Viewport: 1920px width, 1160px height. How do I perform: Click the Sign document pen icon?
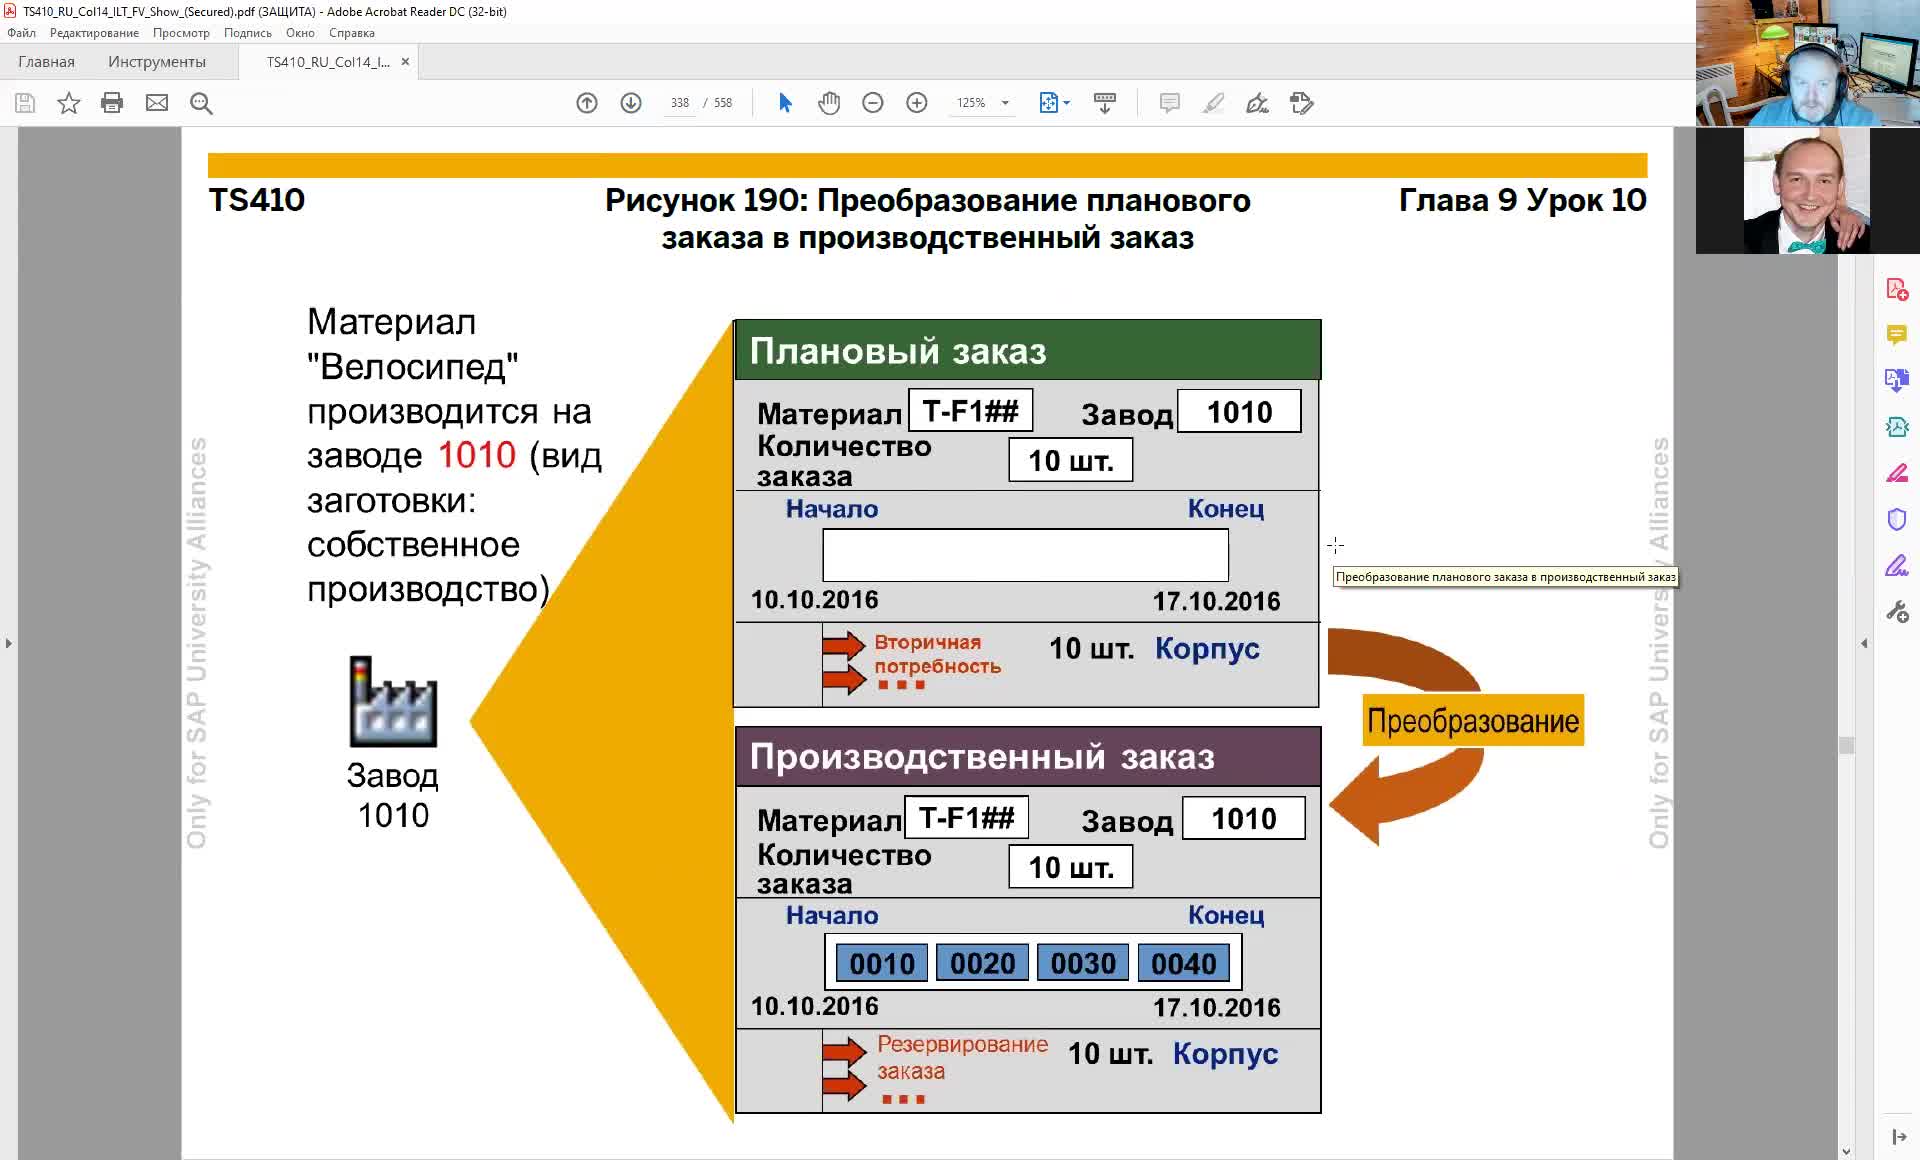point(1257,103)
